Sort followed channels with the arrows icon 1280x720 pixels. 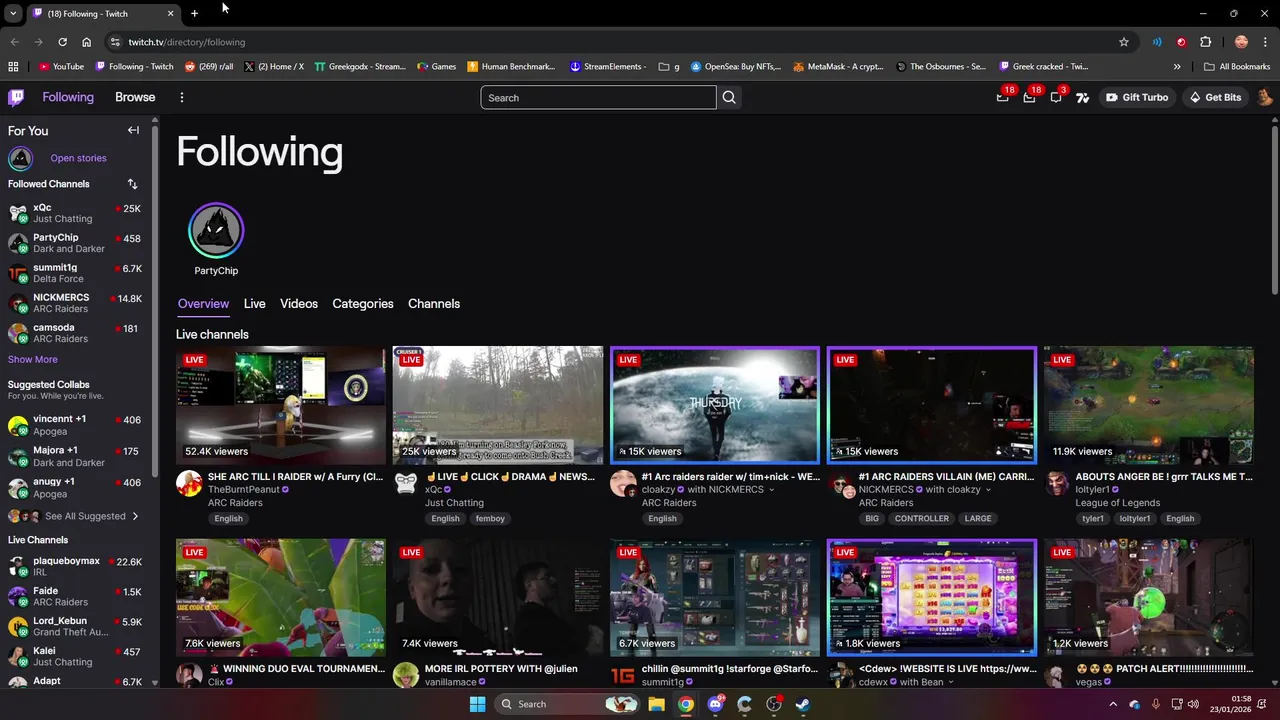pos(132,184)
